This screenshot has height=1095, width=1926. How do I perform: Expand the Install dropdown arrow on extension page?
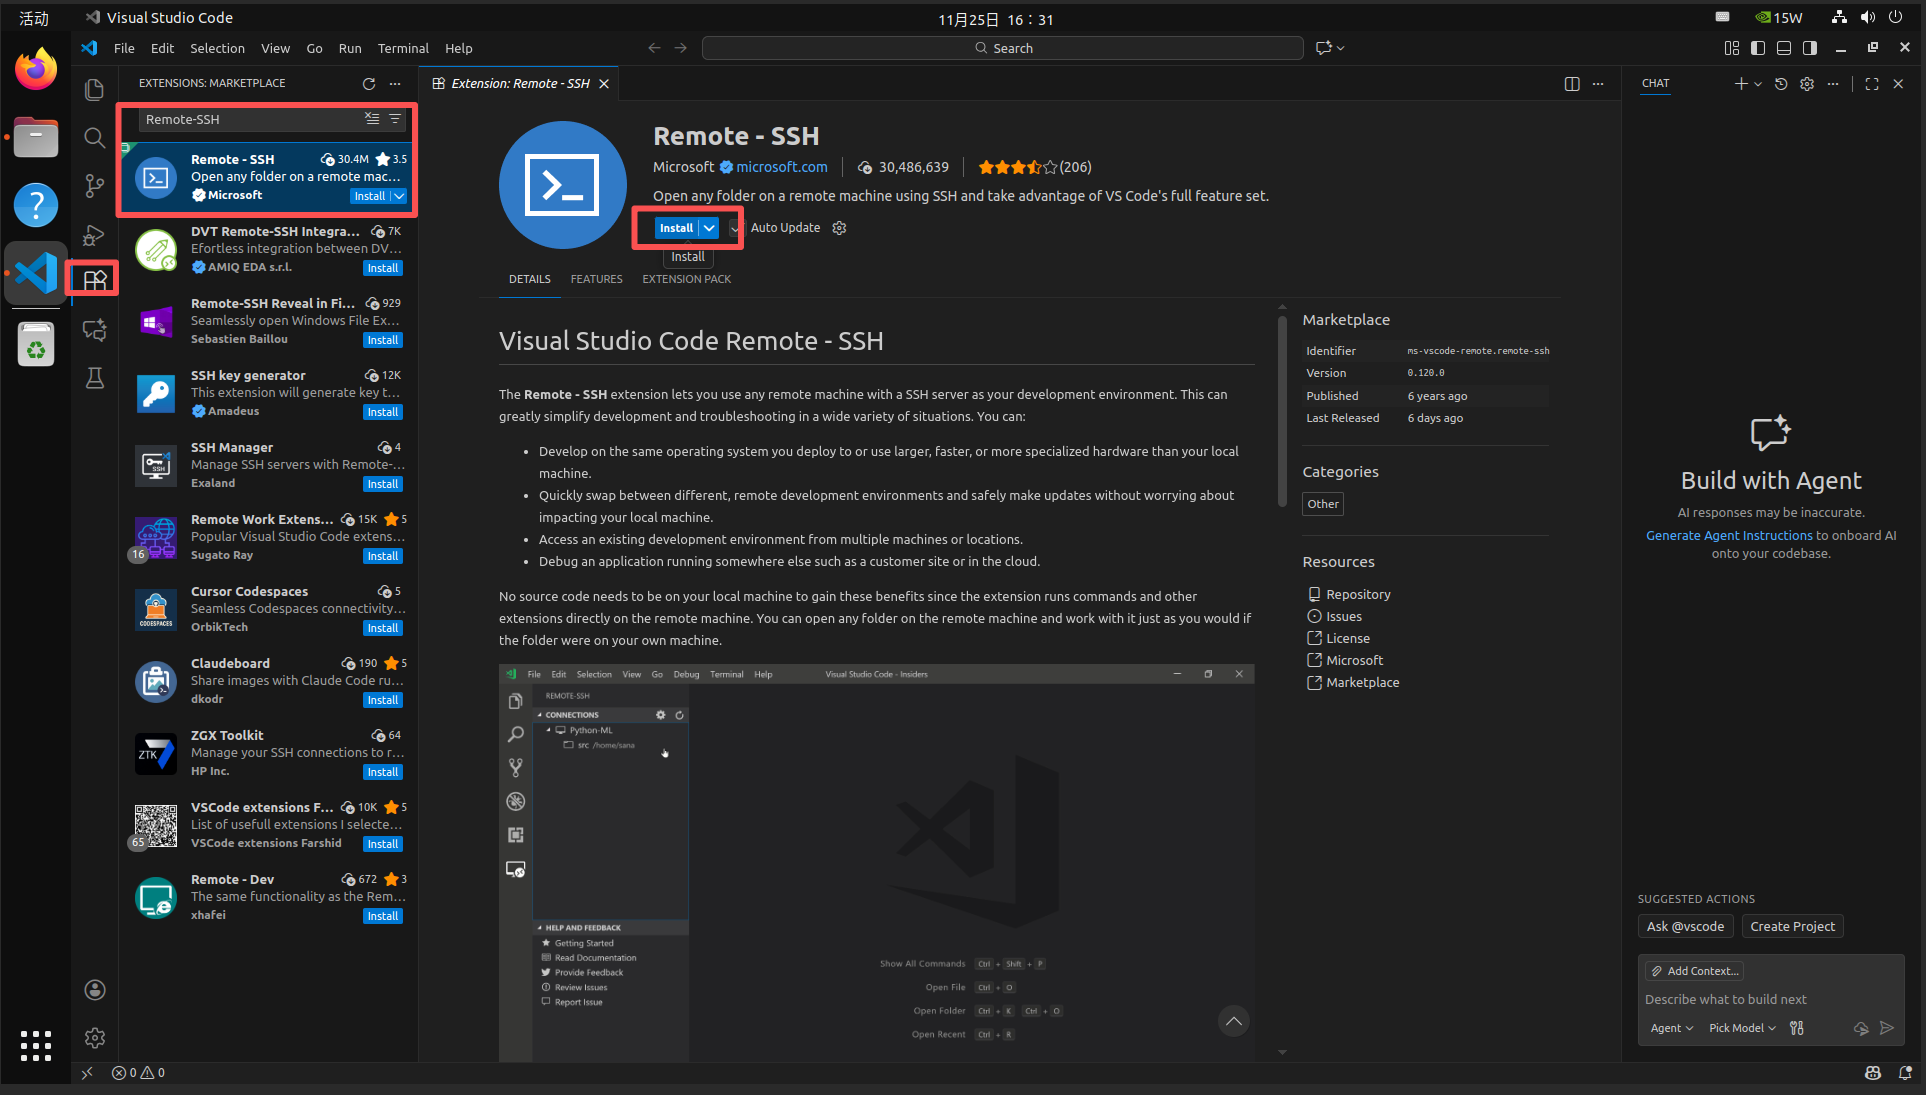[709, 228]
